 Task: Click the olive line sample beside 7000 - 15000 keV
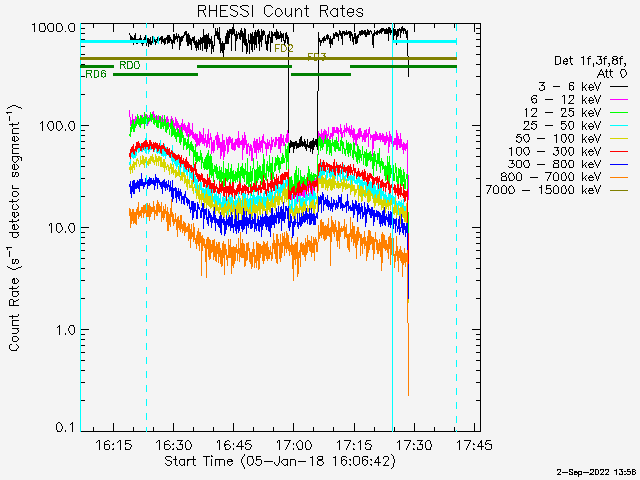tap(619, 190)
